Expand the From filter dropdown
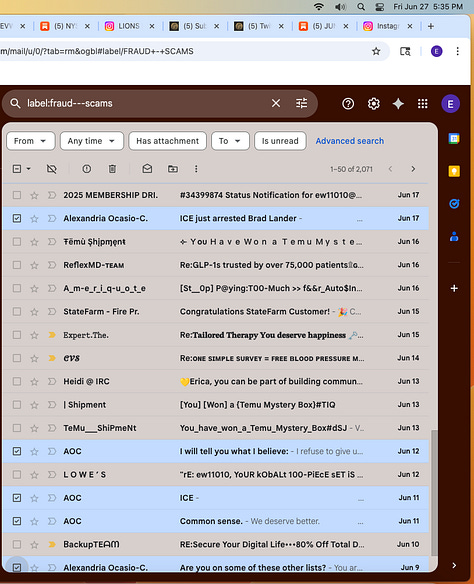Image resolution: width=474 pixels, height=584 pixels. coord(31,141)
